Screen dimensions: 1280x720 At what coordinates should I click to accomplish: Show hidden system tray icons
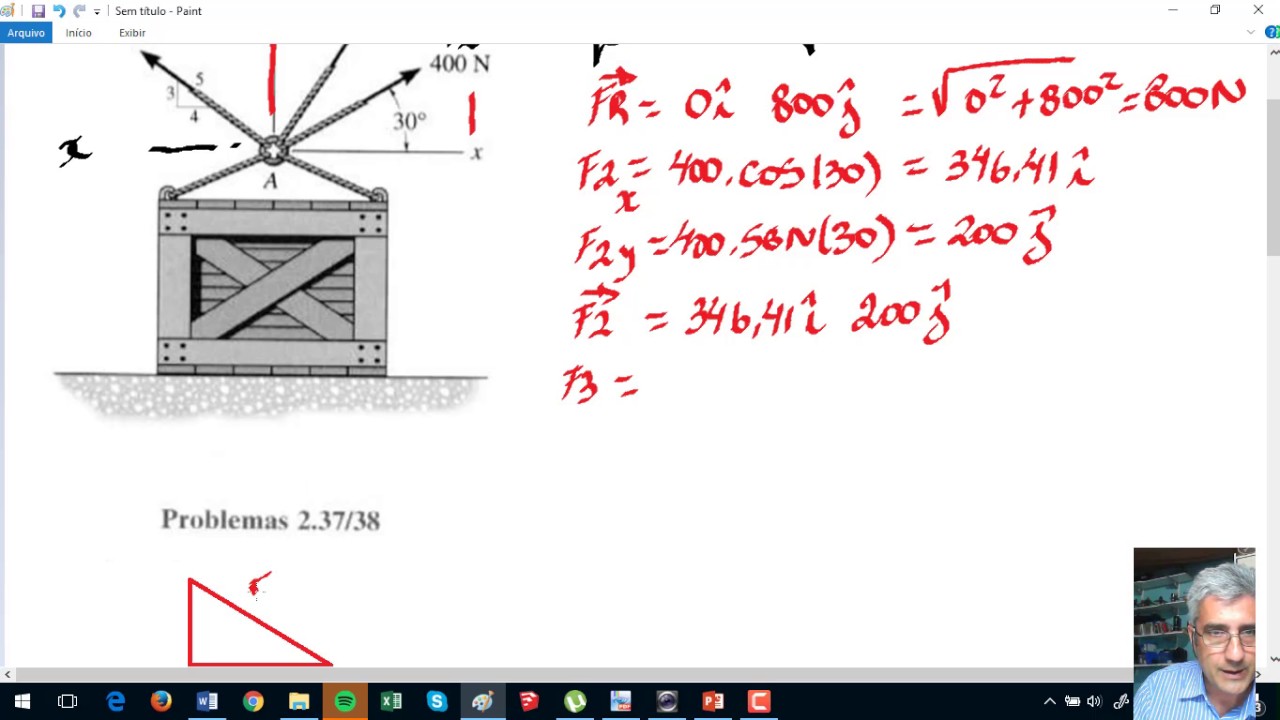click(x=1050, y=701)
